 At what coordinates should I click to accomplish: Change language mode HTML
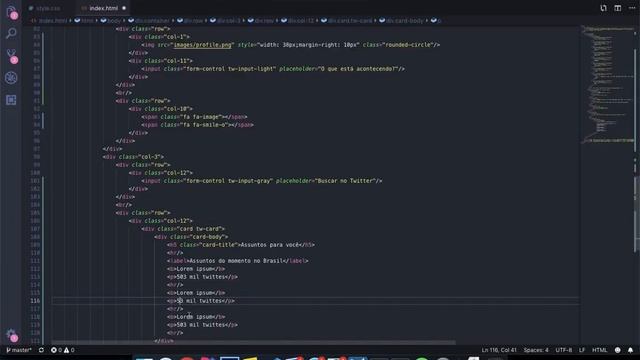coord(599,350)
